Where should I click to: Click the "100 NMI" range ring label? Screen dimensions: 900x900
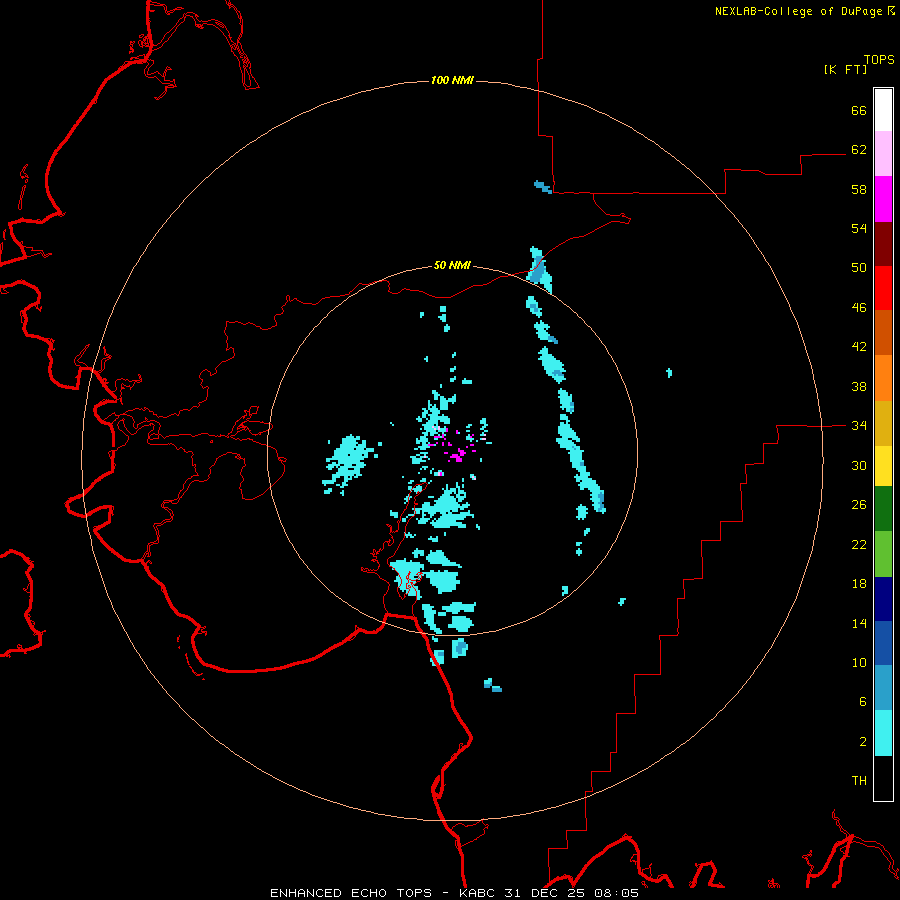(452, 80)
